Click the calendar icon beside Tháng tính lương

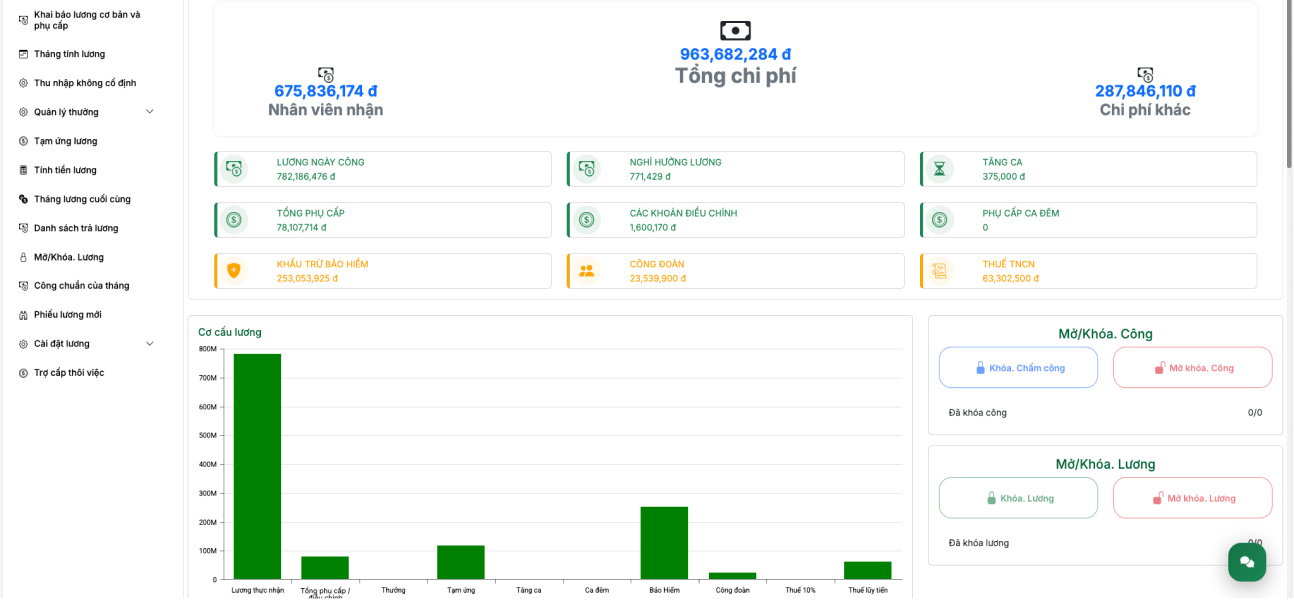[x=23, y=54]
